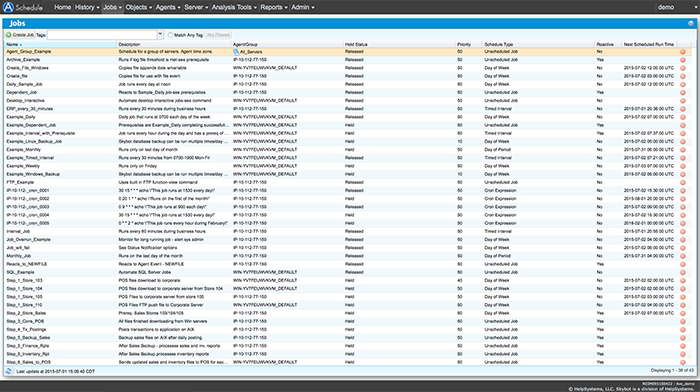Sort by the Priority column header
Screen dimensions: 700x392
469,44
